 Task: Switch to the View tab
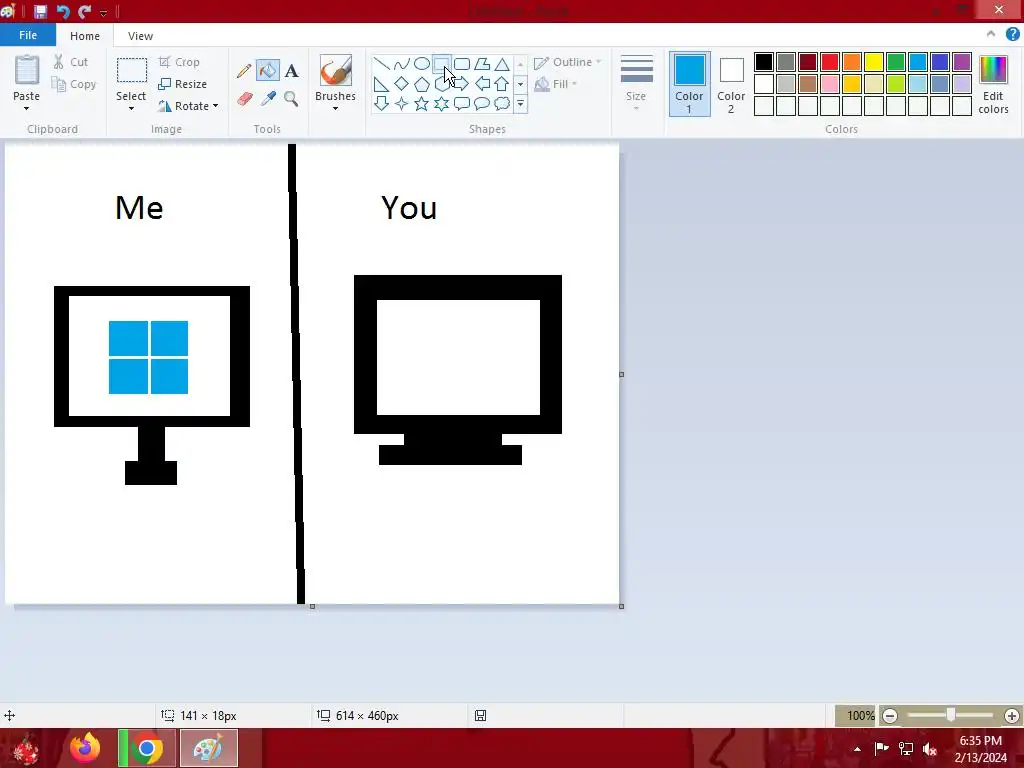140,36
